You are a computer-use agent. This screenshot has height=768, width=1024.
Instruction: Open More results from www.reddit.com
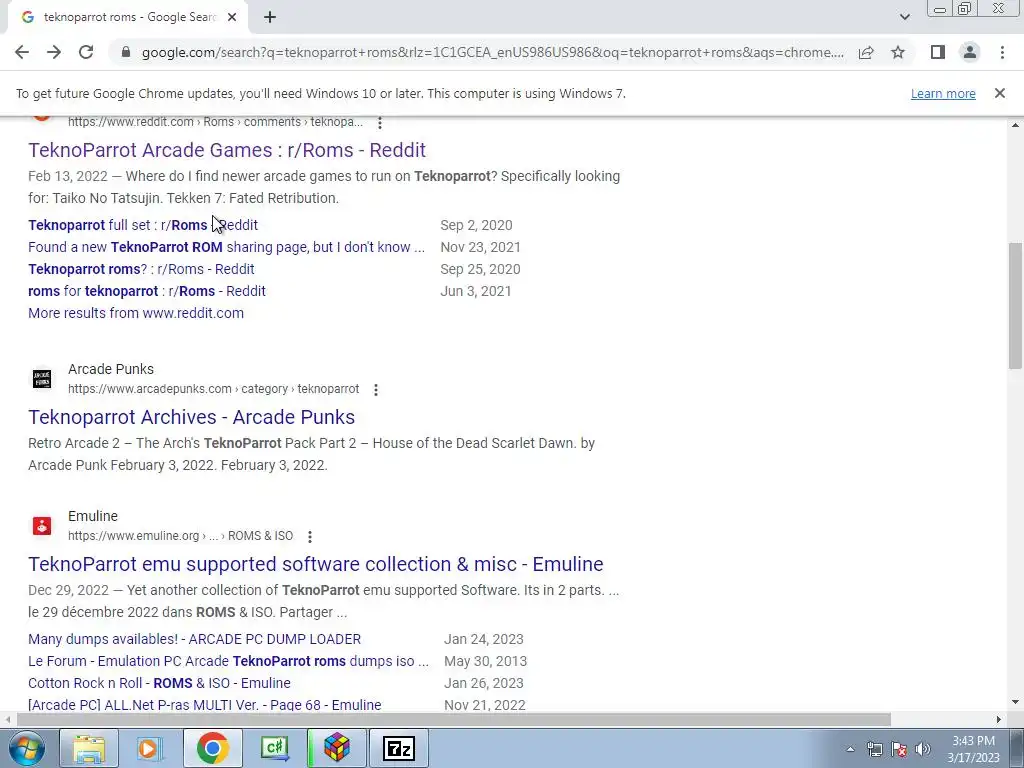[136, 313]
